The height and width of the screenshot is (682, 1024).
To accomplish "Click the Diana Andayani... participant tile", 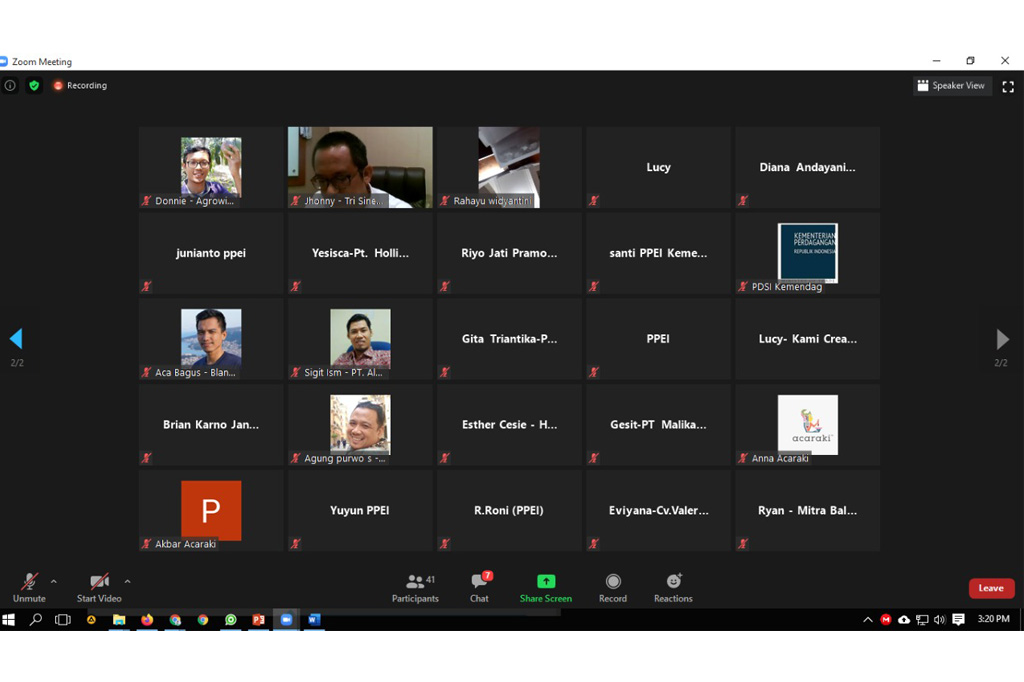I will (807, 167).
